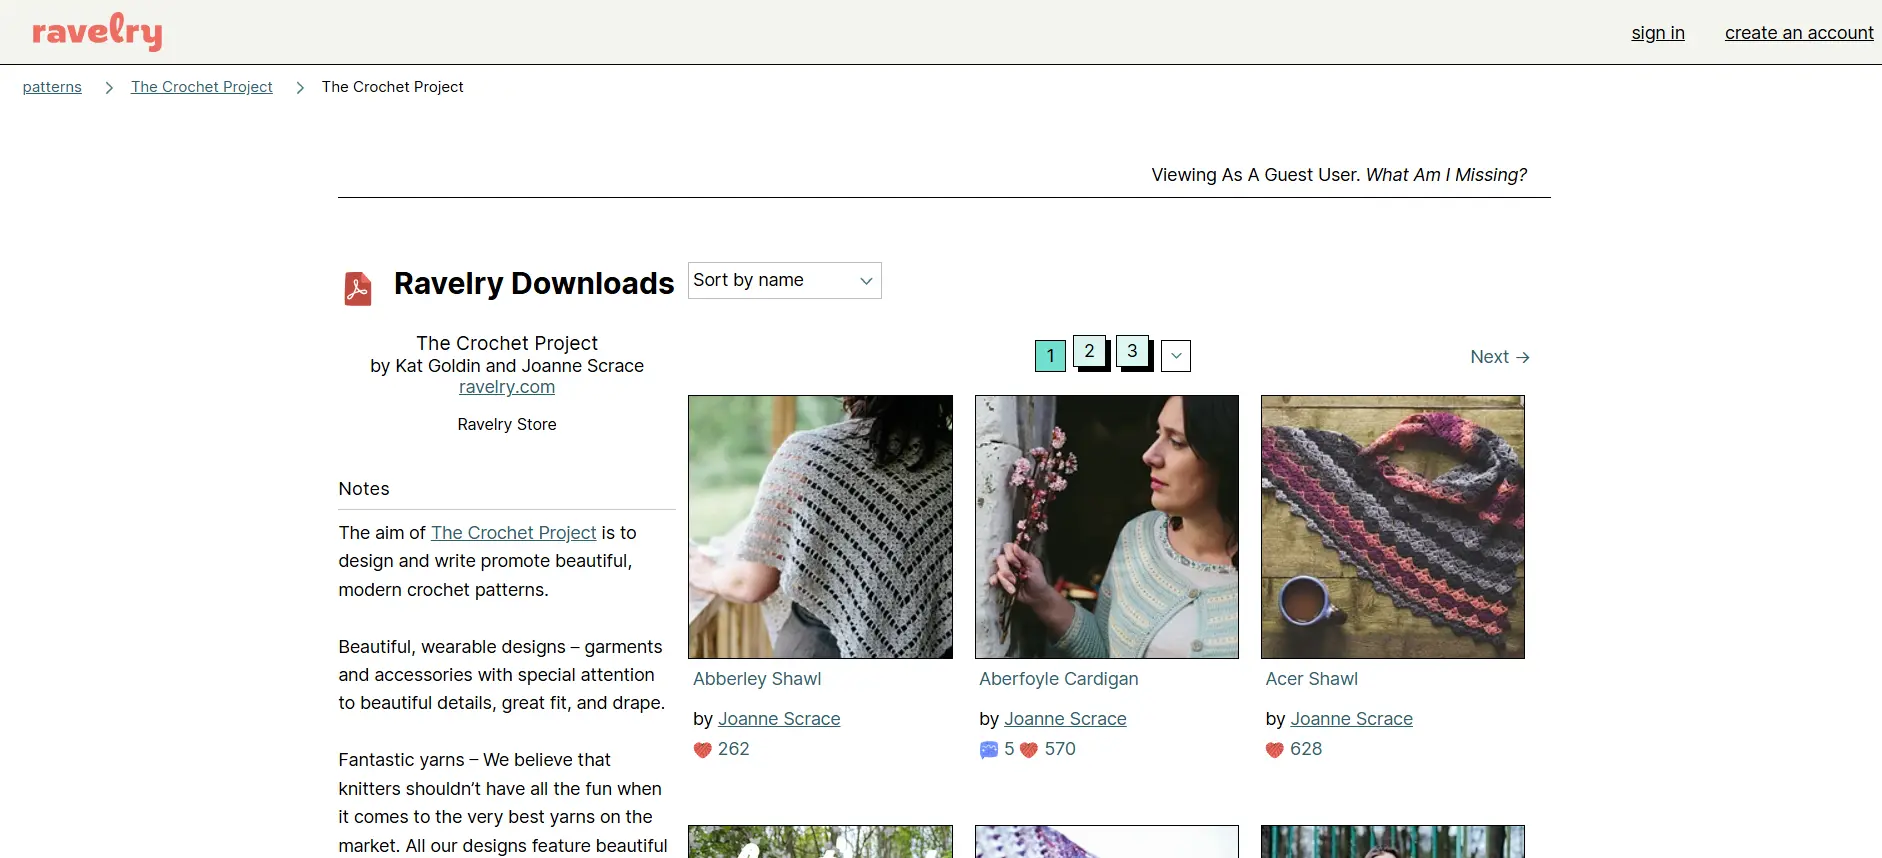This screenshot has width=1882, height=858.
Task: Open Joanne Scrace link under Acer Shawl
Action: 1351,719
